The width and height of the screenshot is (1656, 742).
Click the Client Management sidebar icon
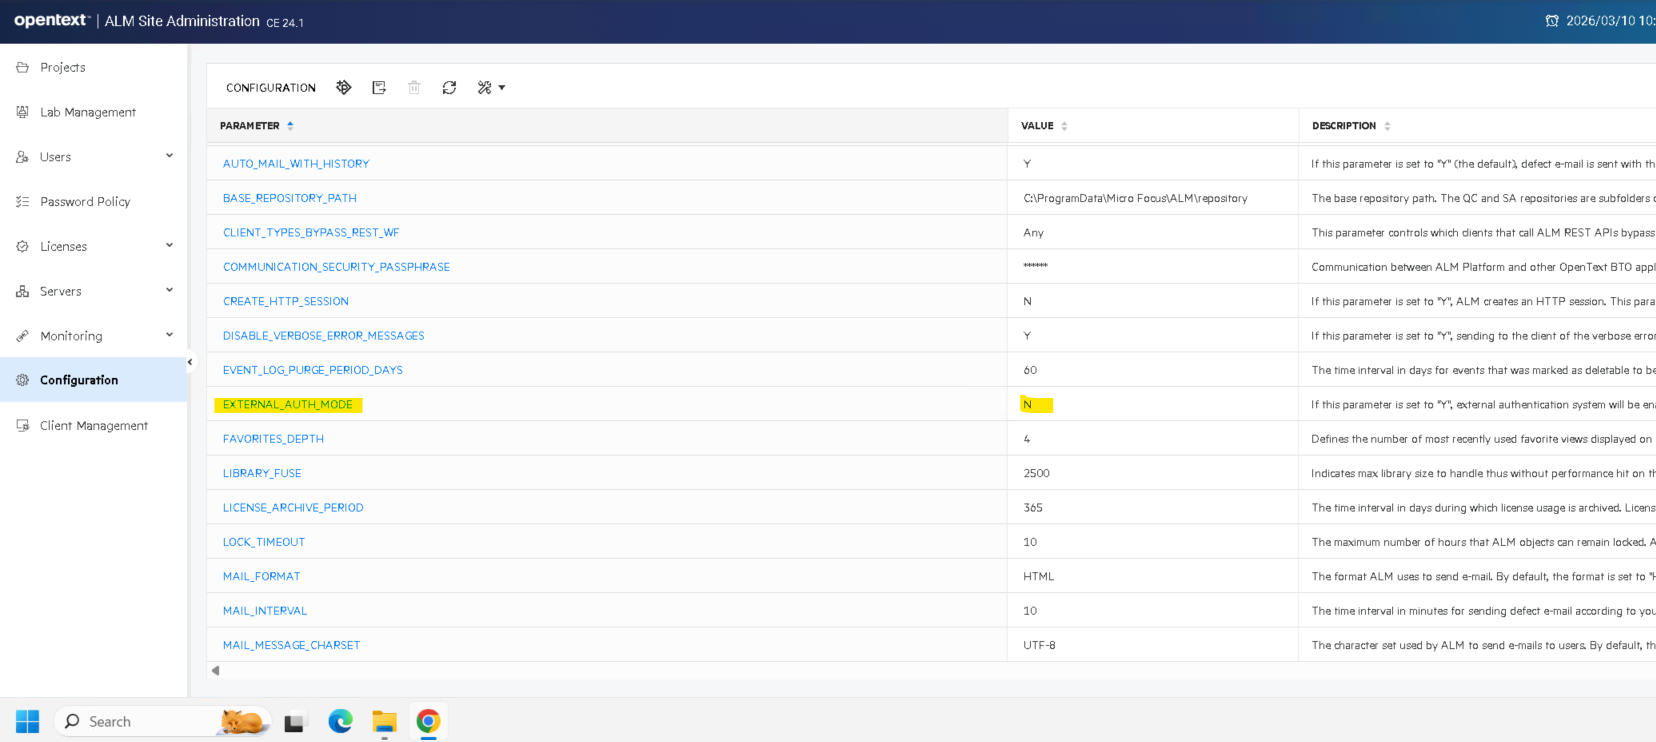pos(22,425)
